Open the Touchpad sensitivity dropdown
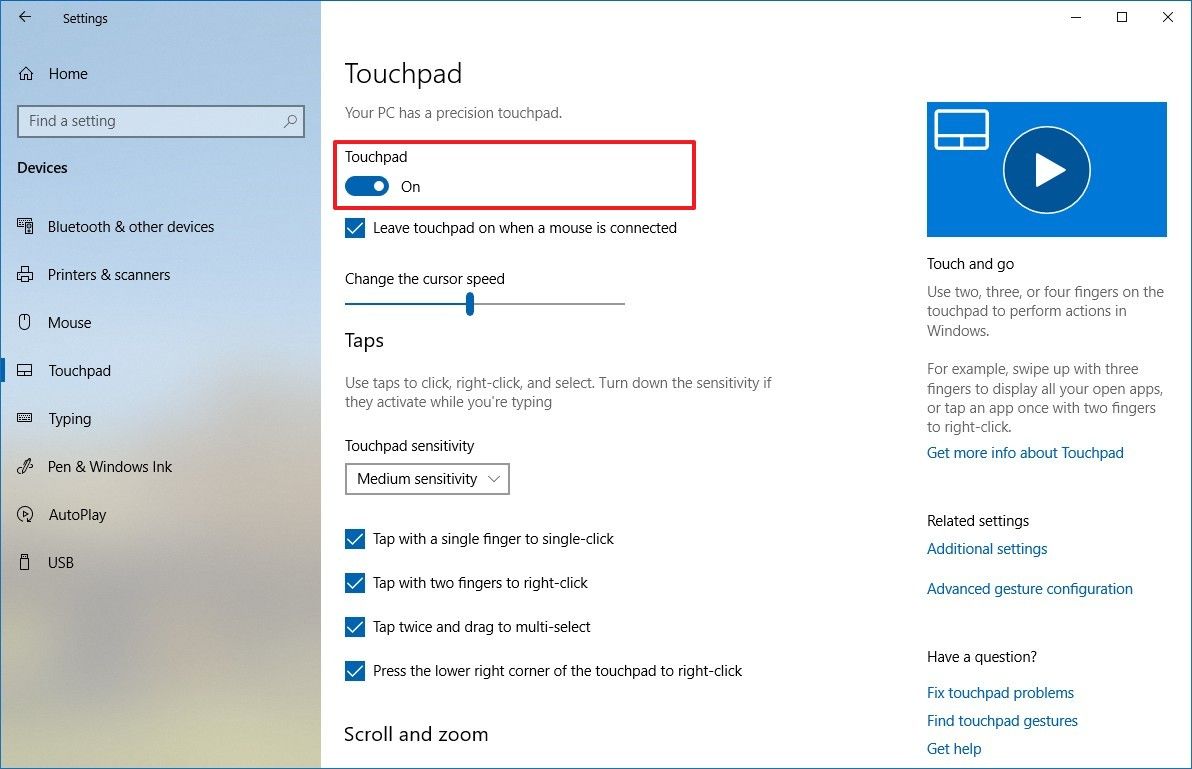 pos(427,479)
